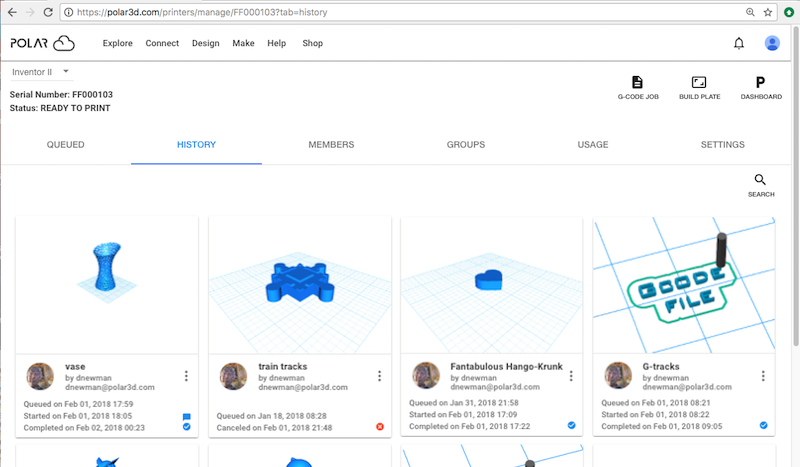Click 'Canceled on Feb 01, 2018 21:48'
Viewport: 800px width, 467px height.
click(x=274, y=428)
